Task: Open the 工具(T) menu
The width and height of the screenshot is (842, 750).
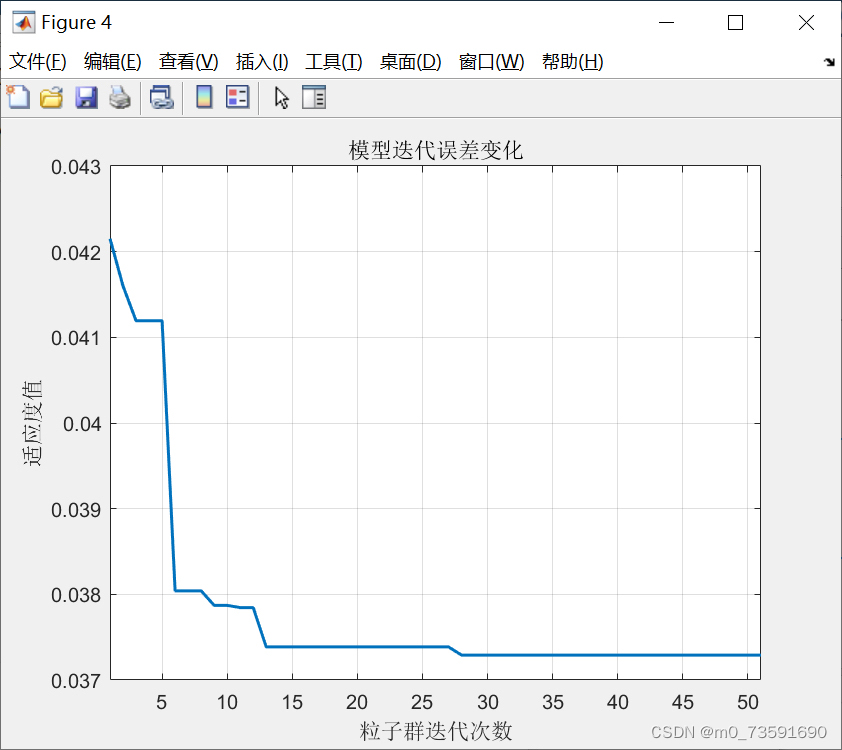Action: click(331, 61)
